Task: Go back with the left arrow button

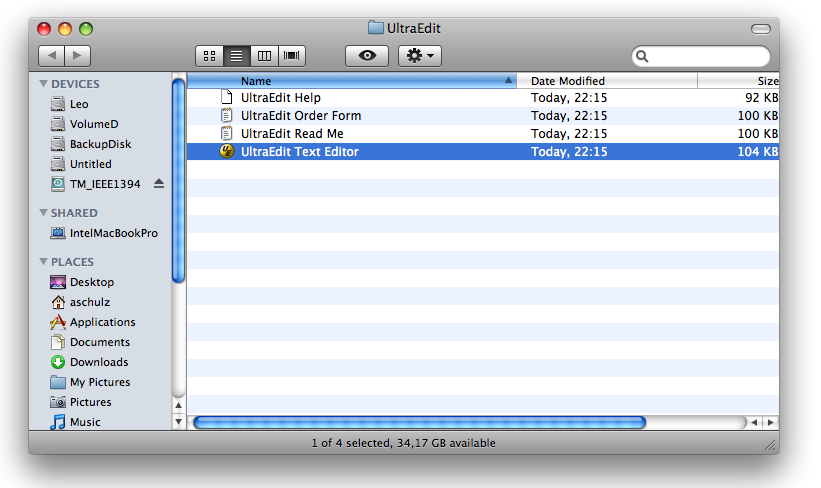Action: [x=52, y=56]
